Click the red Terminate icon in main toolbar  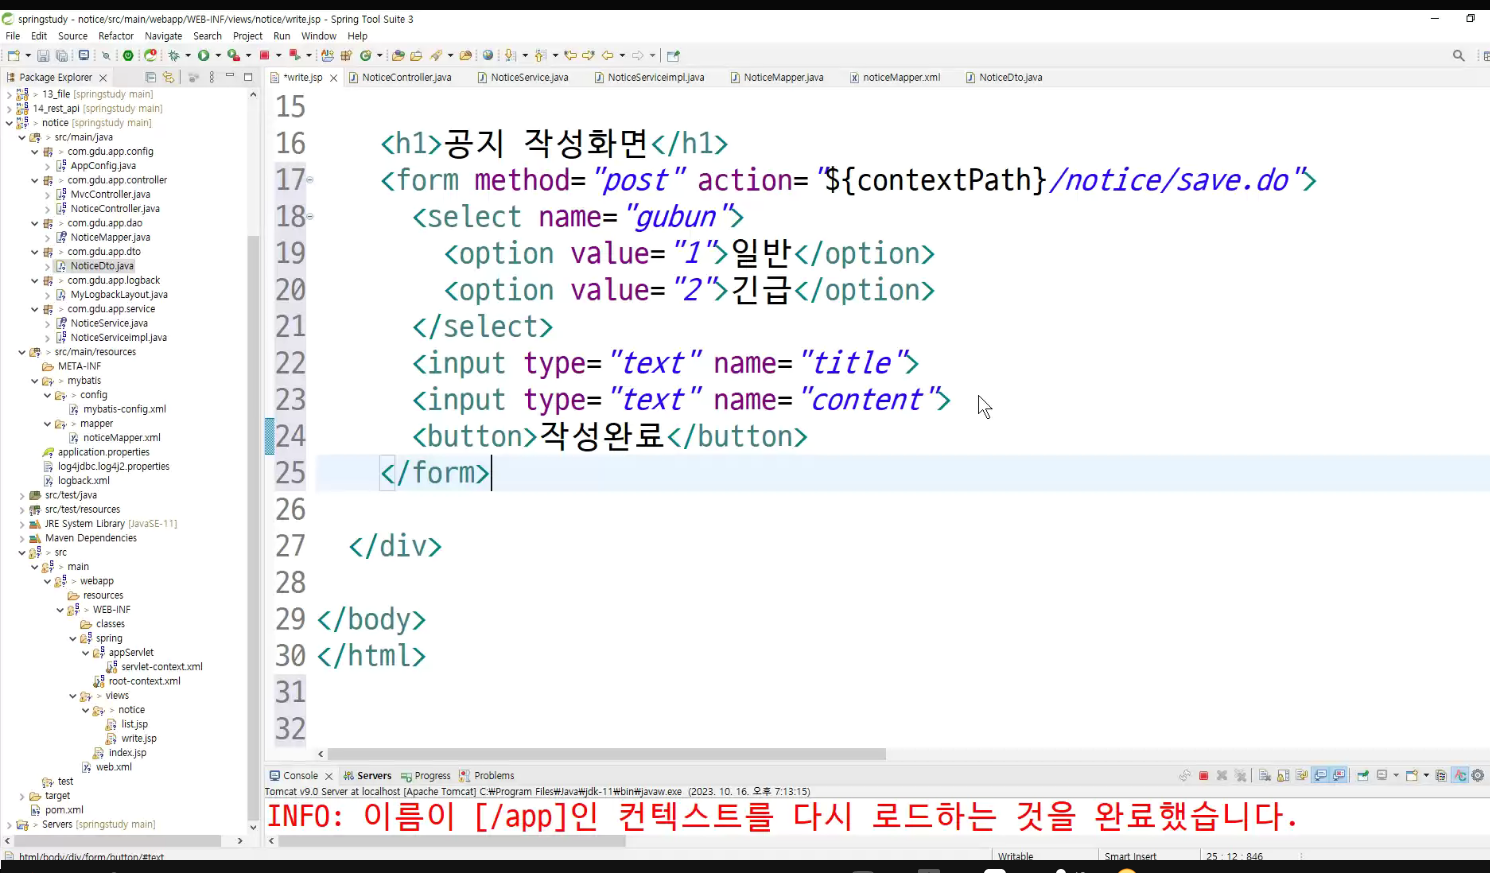point(264,55)
